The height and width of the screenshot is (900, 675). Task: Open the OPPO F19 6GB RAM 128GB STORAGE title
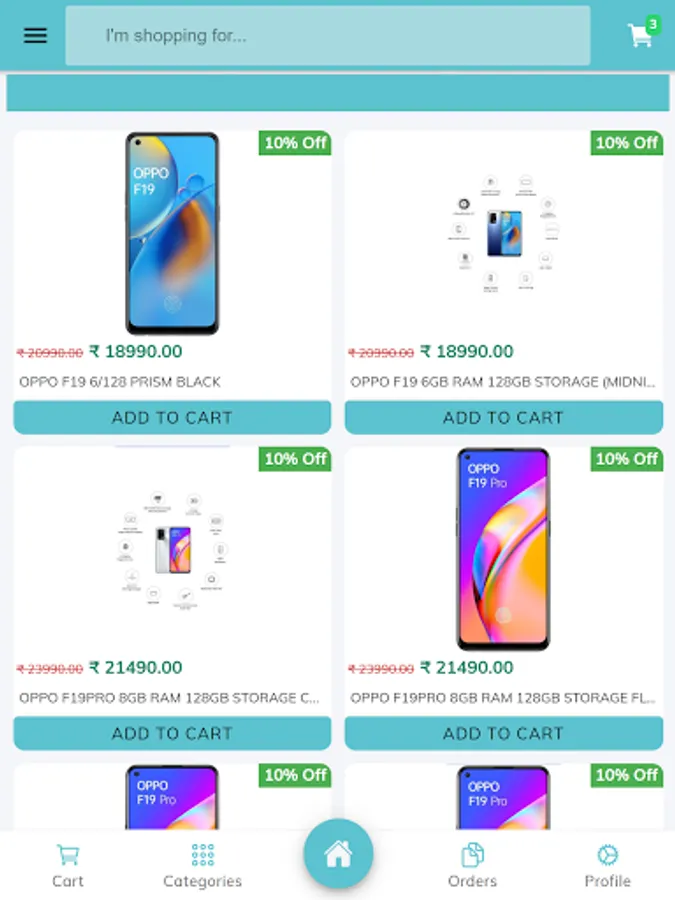click(503, 382)
